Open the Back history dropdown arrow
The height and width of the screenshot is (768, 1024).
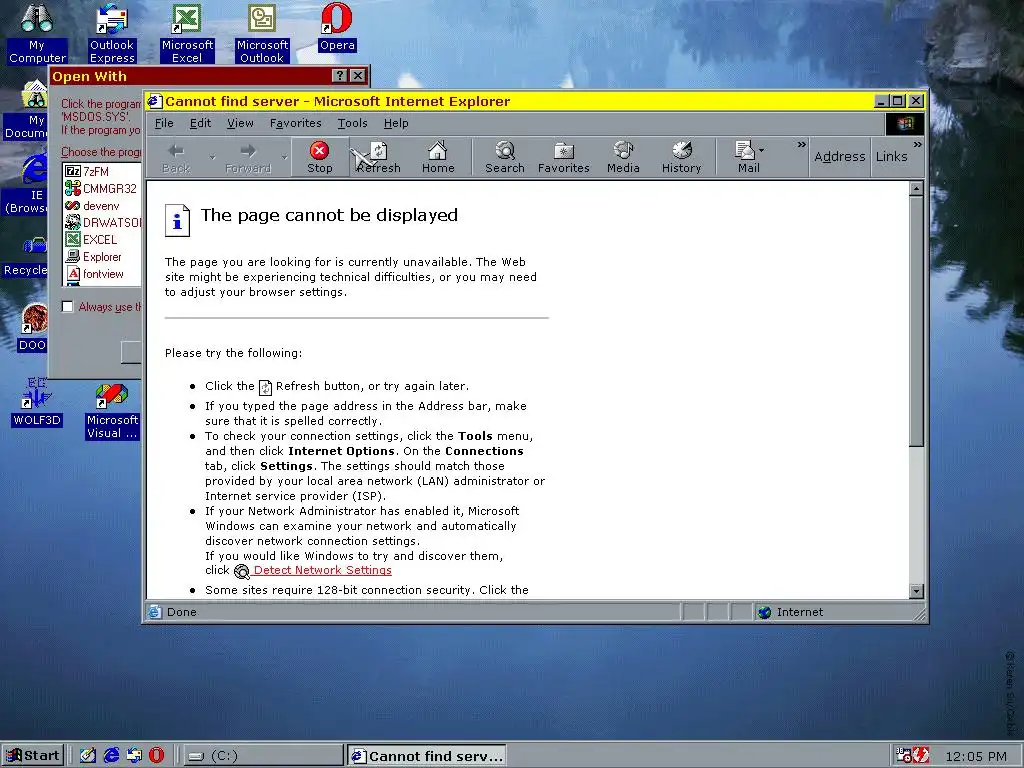point(212,157)
